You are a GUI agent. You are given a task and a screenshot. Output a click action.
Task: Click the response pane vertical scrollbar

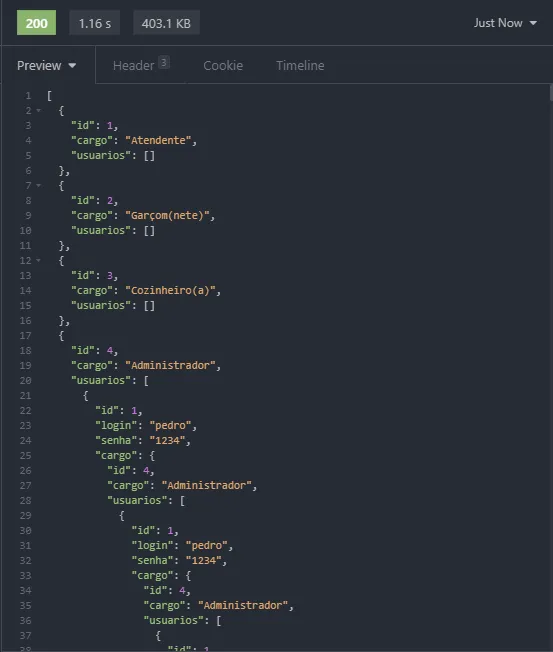[x=551, y=92]
